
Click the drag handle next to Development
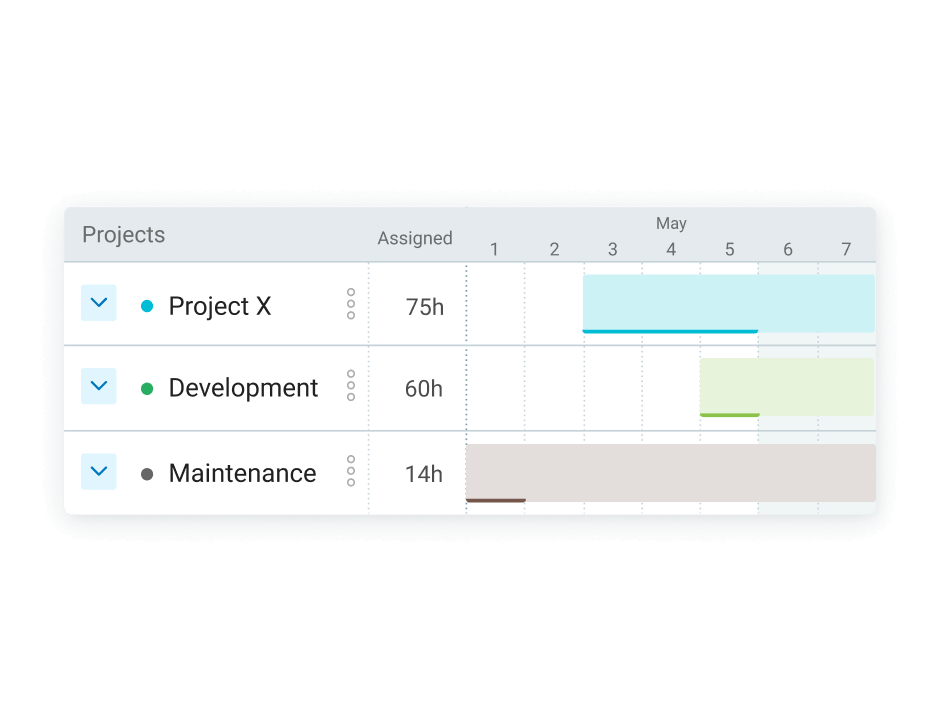tap(352, 388)
